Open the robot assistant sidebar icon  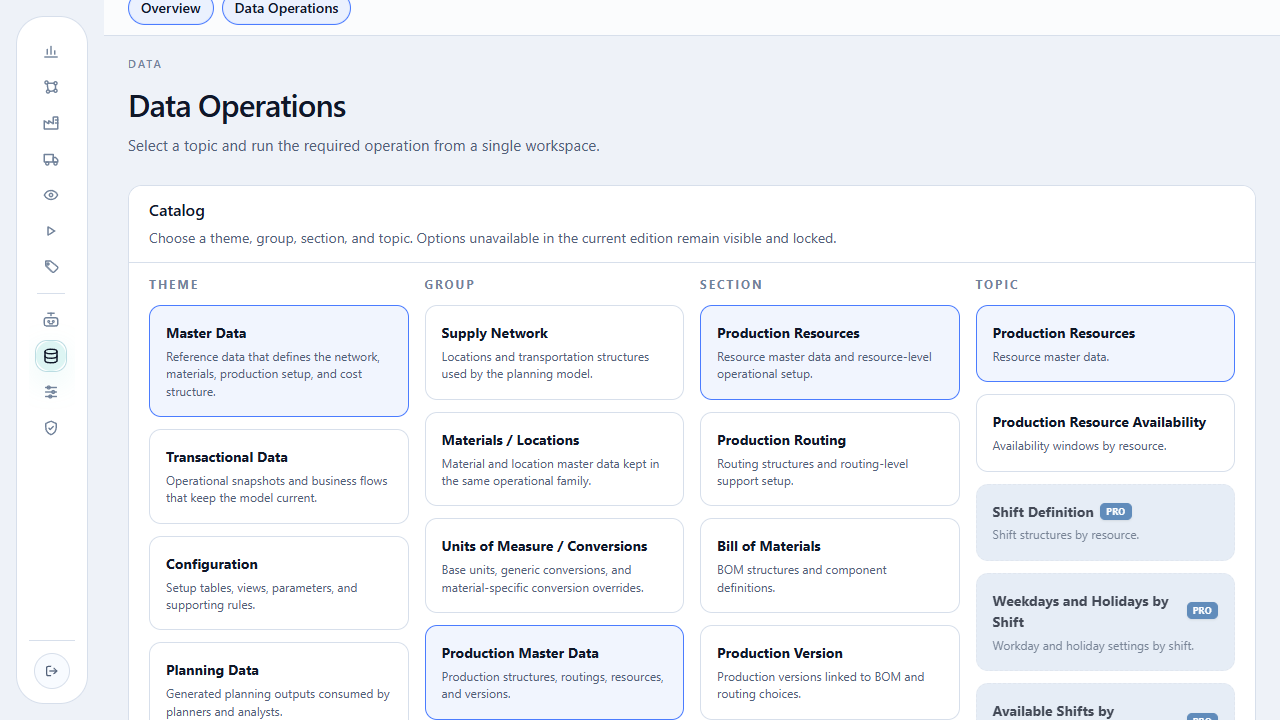click(51, 320)
